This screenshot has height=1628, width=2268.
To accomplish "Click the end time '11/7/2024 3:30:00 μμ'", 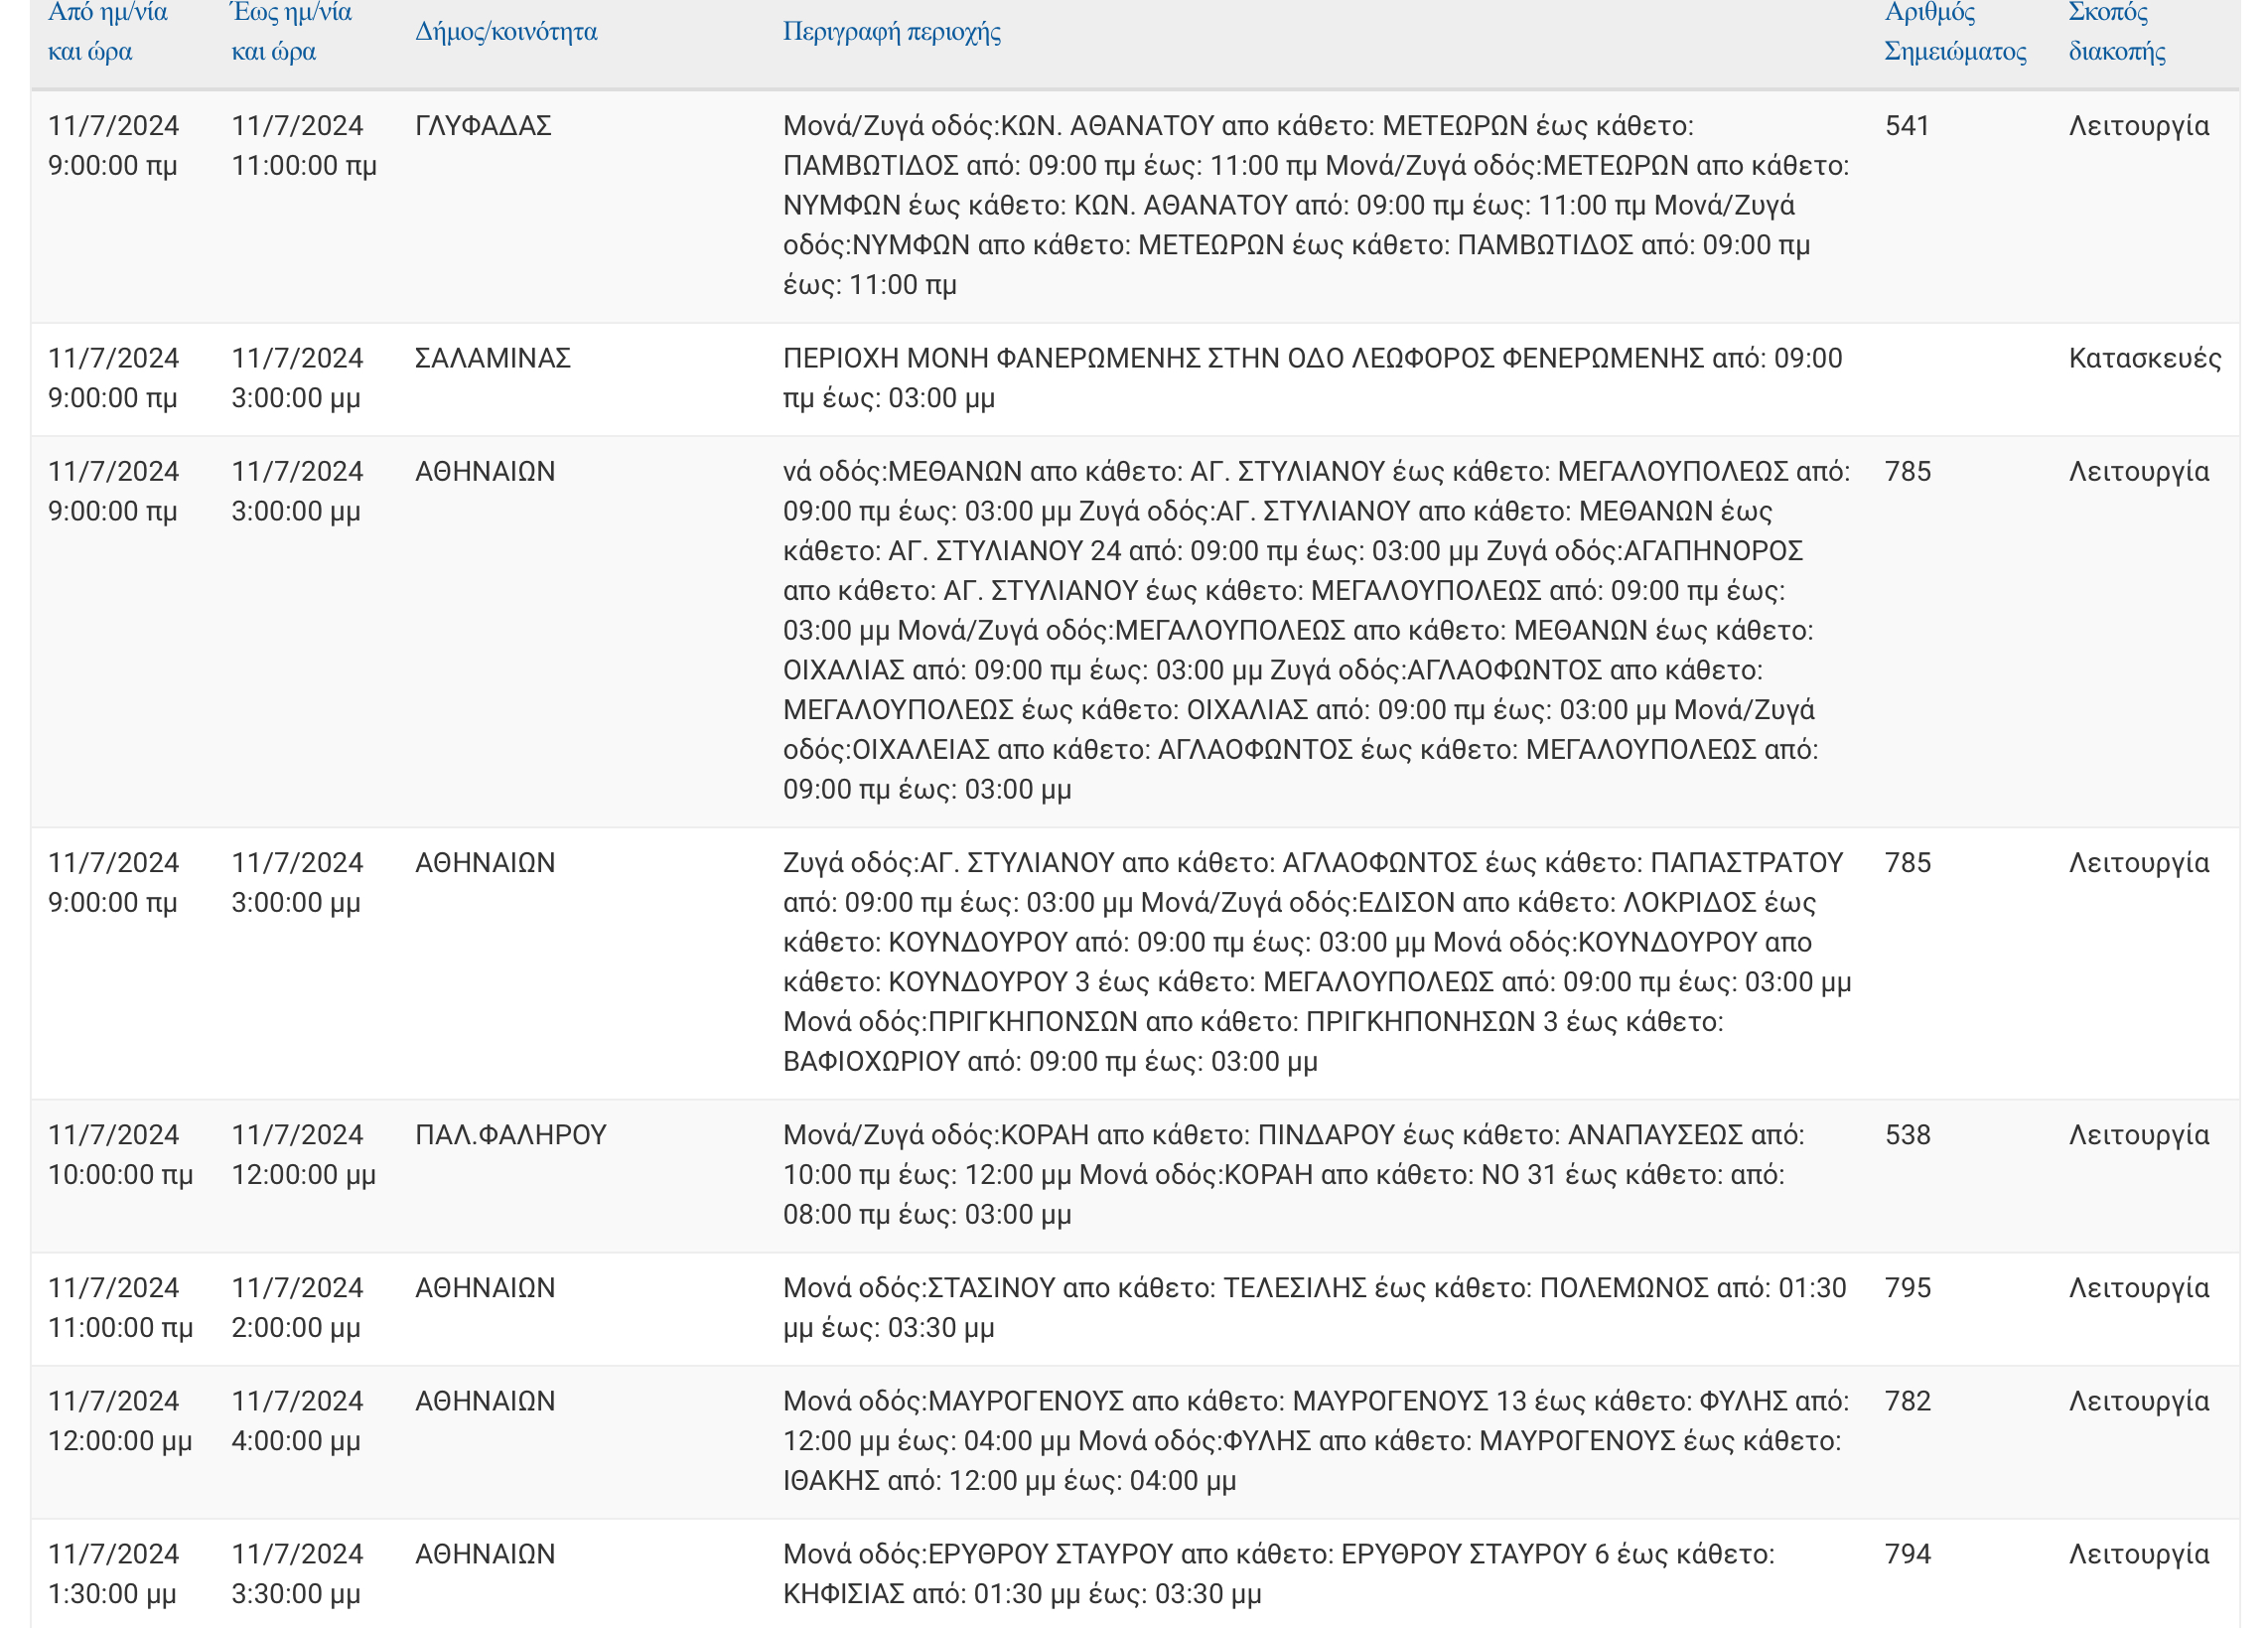I will point(297,1574).
